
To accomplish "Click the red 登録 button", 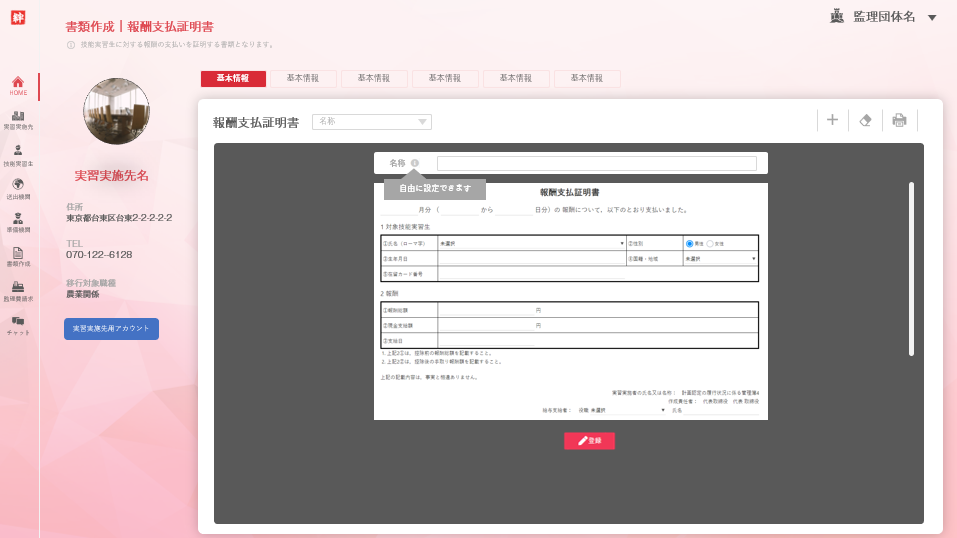I will click(x=589, y=440).
